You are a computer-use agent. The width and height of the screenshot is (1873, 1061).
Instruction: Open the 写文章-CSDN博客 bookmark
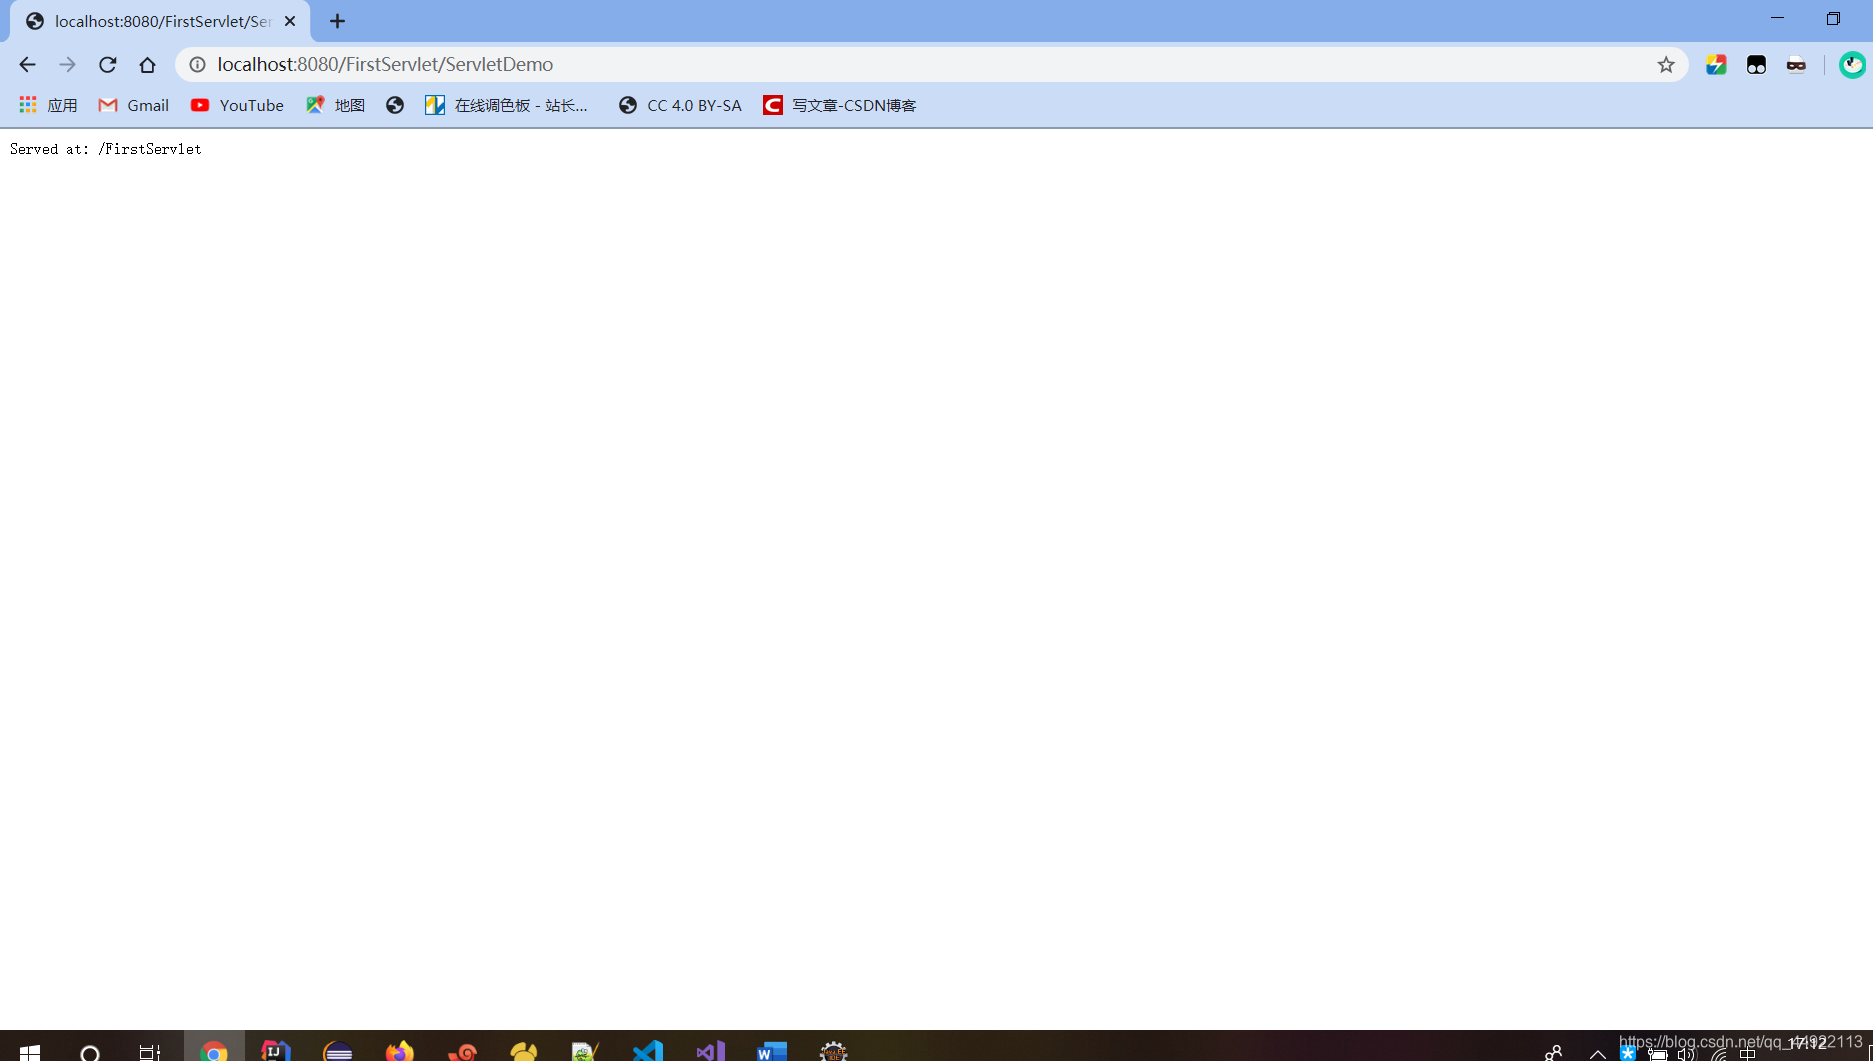coord(840,105)
